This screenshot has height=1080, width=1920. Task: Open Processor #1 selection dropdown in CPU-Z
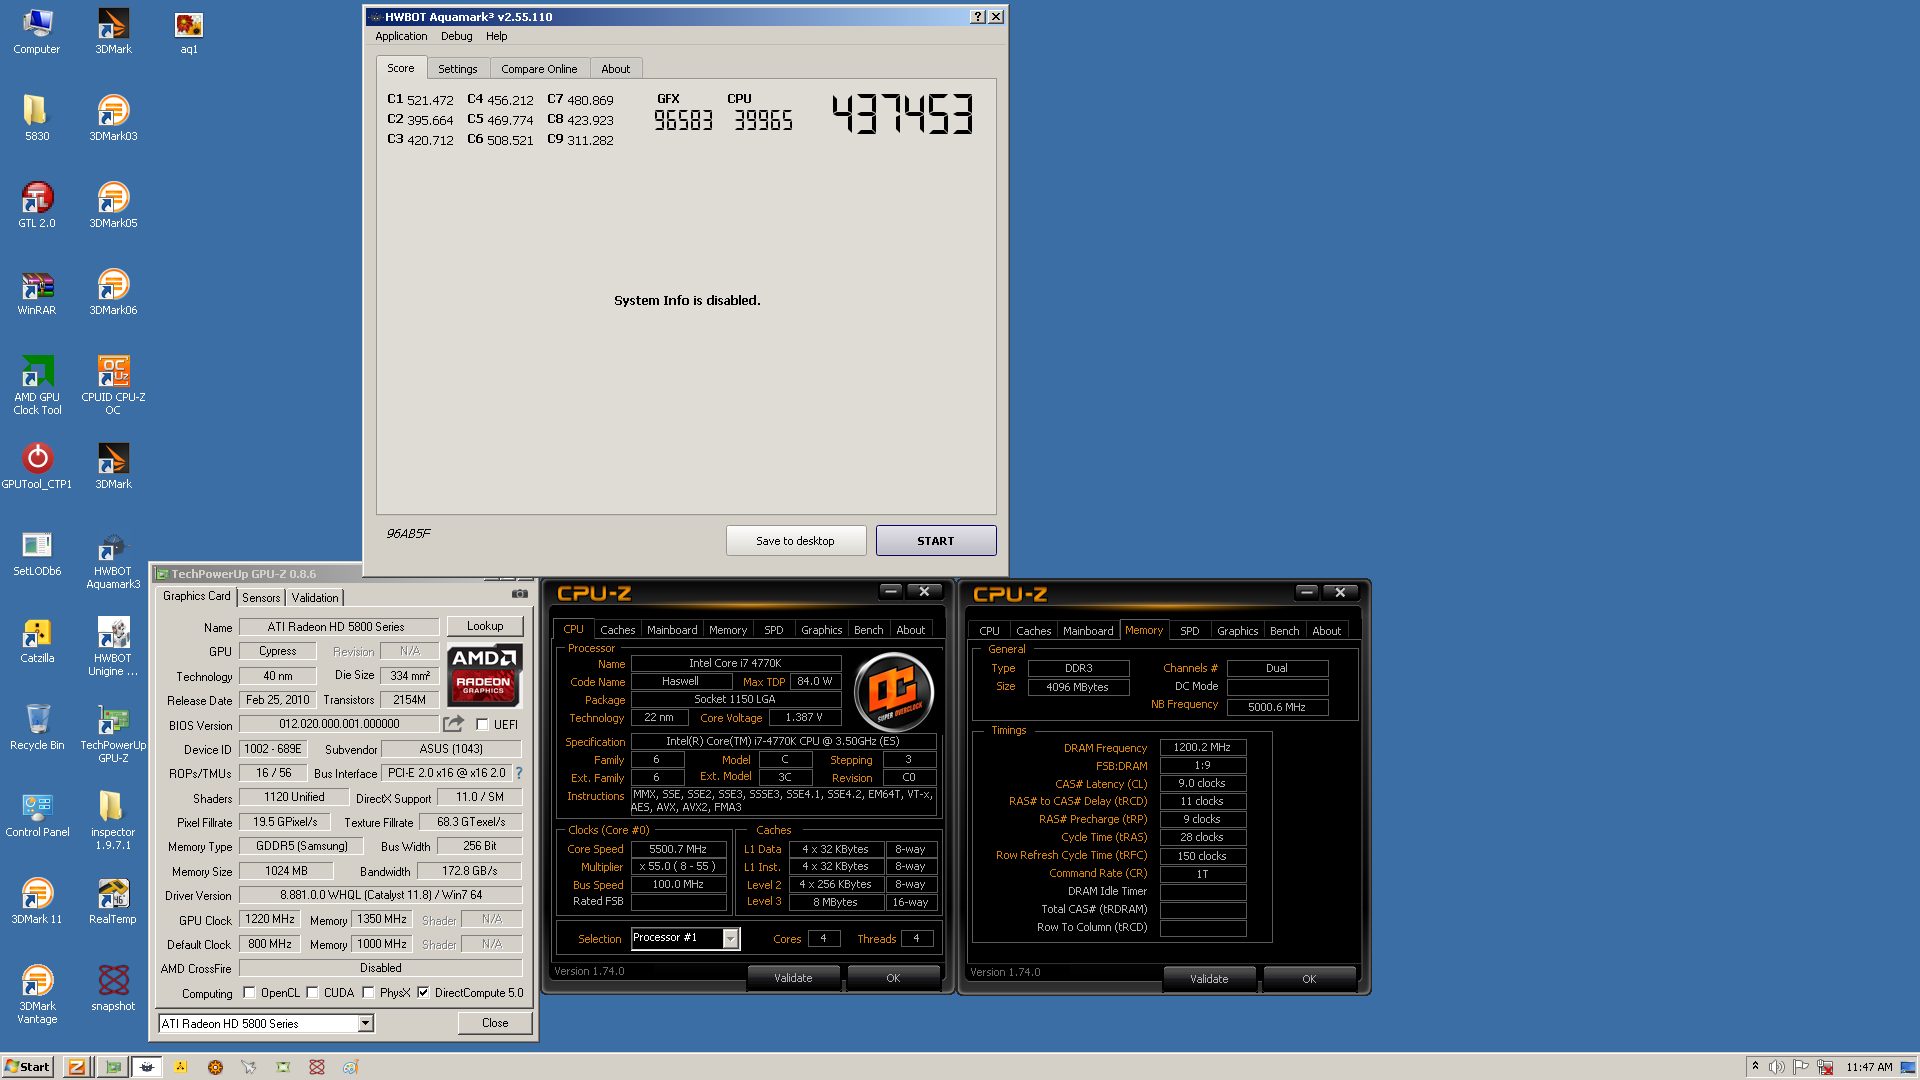point(730,938)
